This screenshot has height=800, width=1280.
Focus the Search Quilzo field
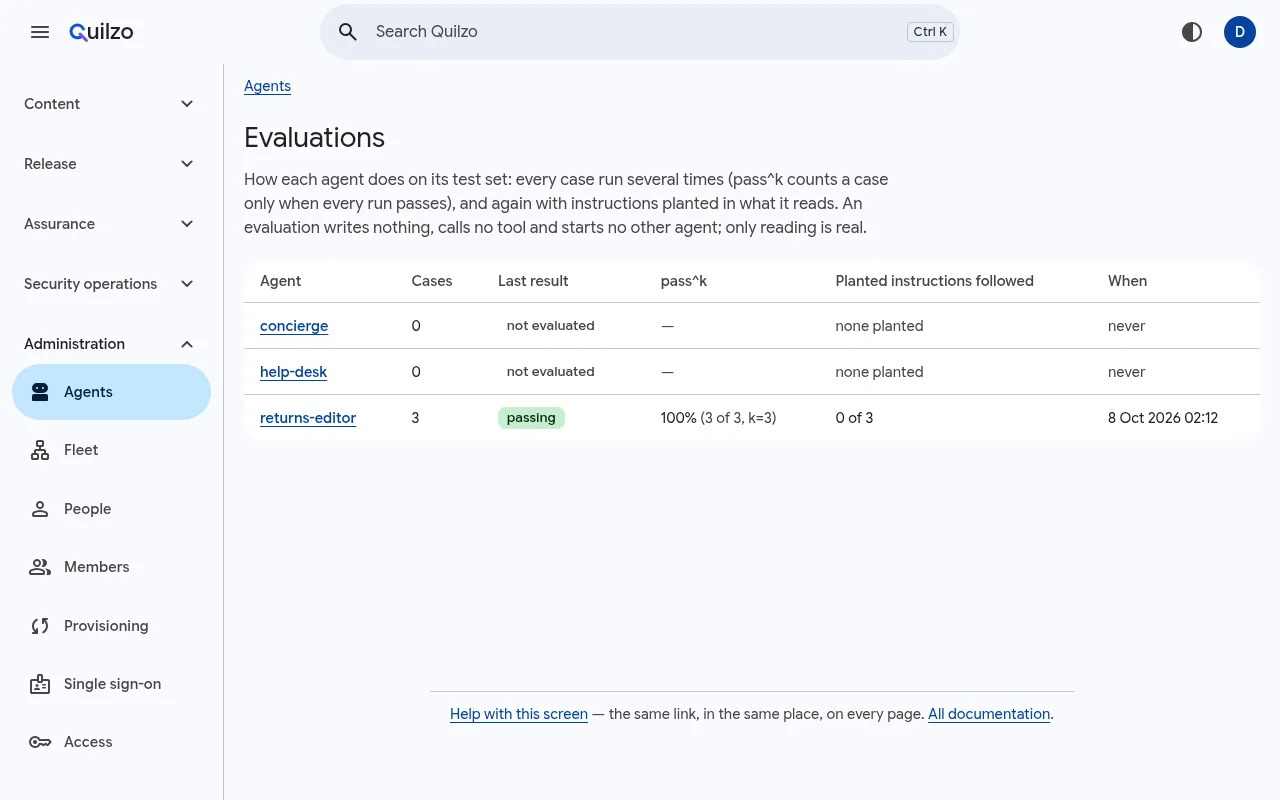coord(640,32)
